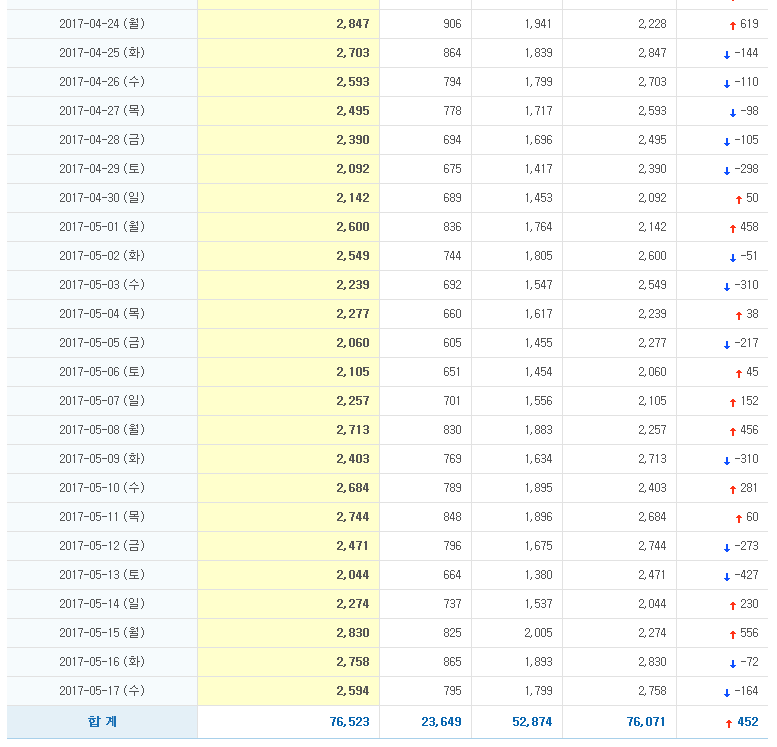Click the blue down arrow beside -298
777x747 pixels.
(x=726, y=170)
